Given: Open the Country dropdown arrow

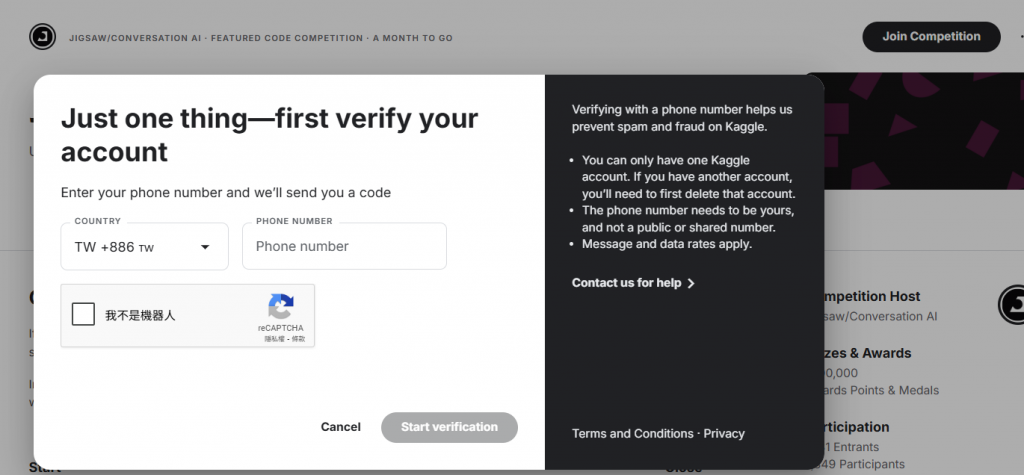Looking at the screenshot, I should pos(205,247).
